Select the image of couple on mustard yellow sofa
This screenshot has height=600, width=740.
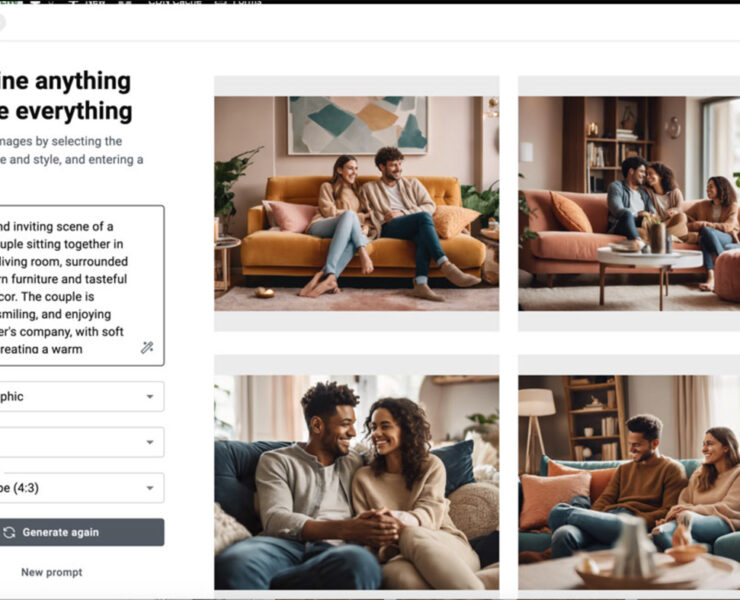356,204
